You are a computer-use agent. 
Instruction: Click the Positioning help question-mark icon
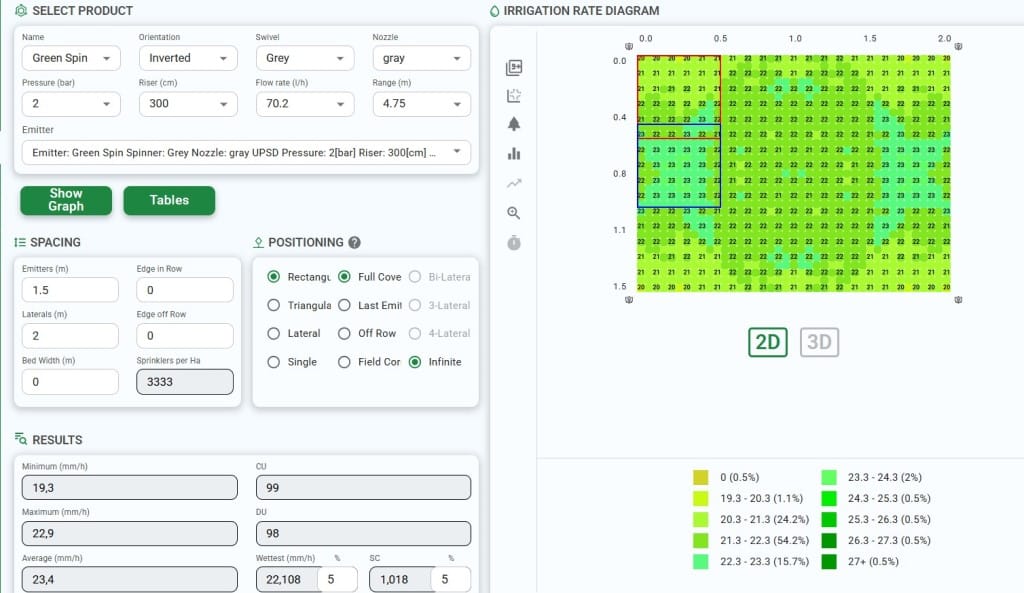[x=354, y=242]
